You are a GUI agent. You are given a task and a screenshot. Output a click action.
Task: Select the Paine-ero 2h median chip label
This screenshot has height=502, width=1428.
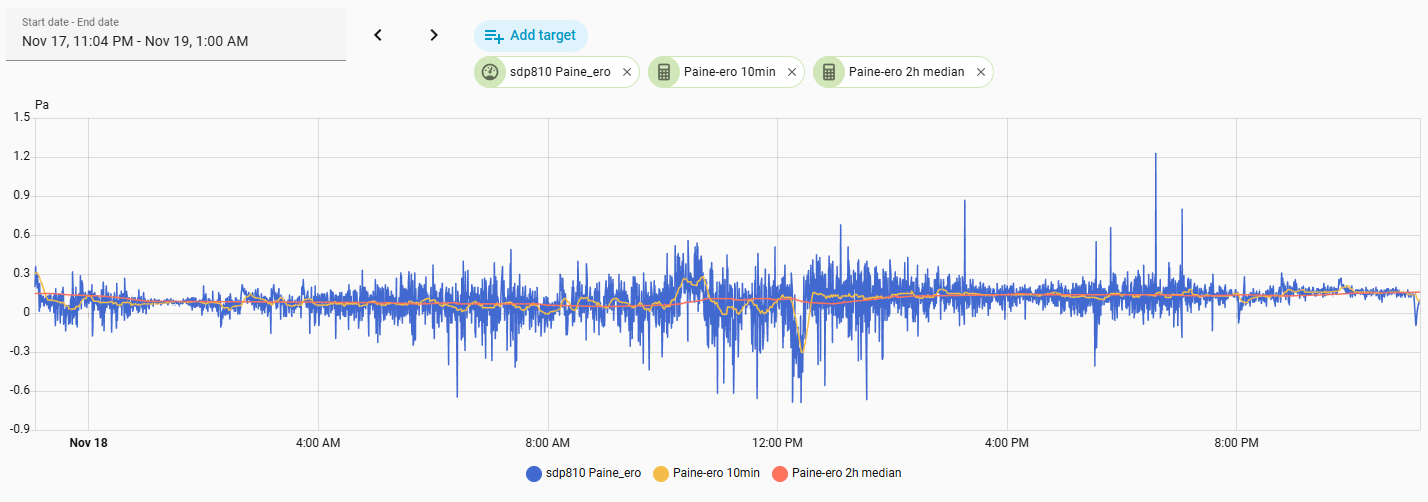click(906, 72)
